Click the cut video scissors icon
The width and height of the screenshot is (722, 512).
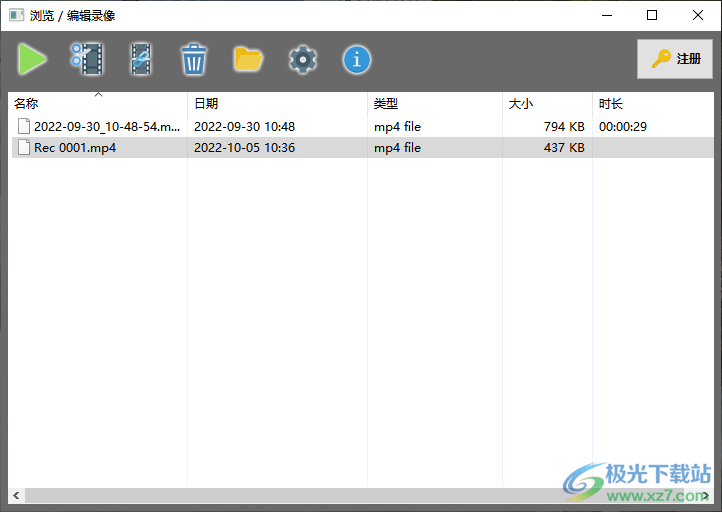tap(87, 60)
